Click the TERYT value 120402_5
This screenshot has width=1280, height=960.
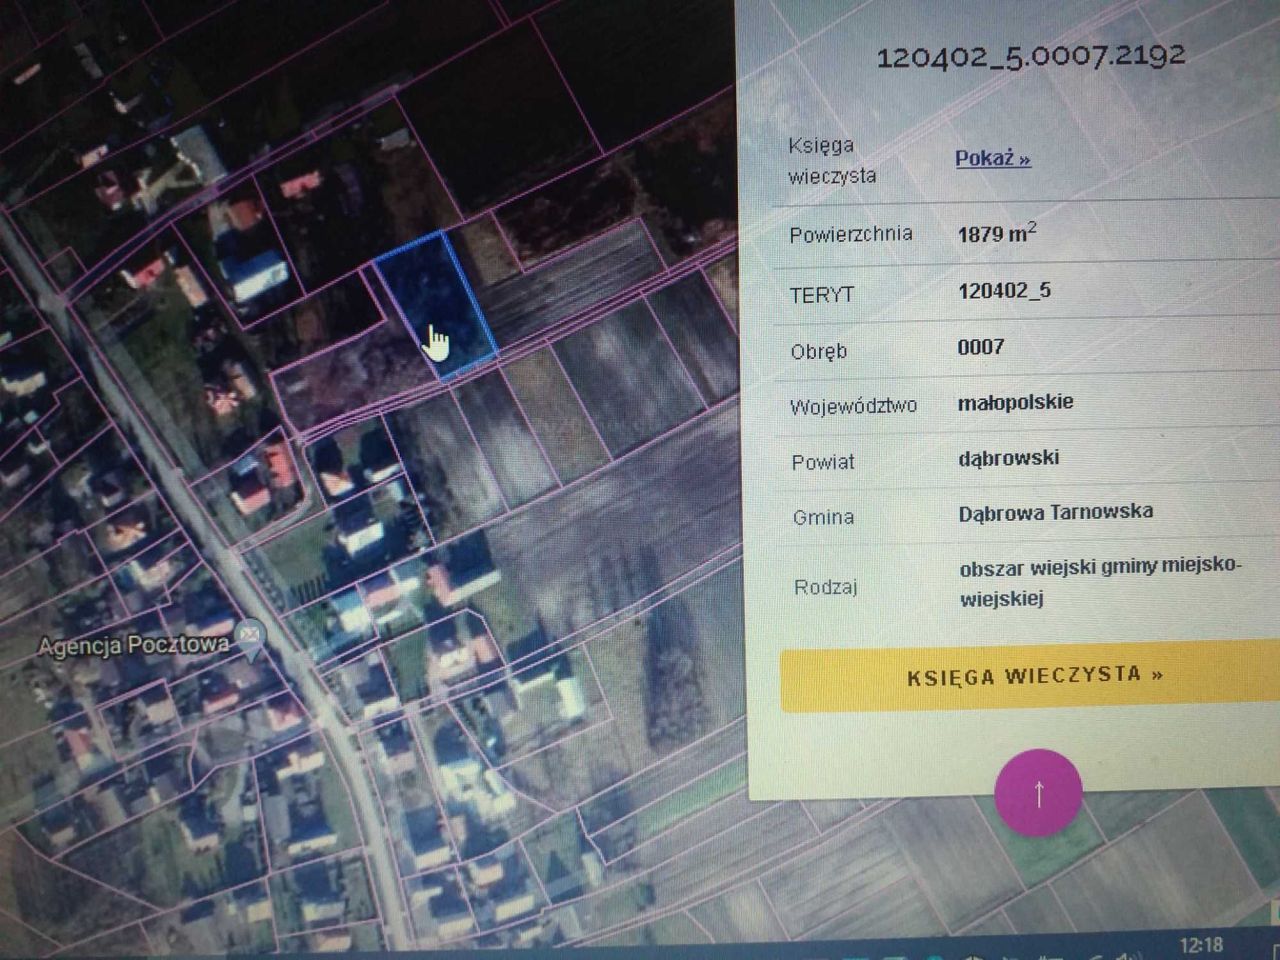coord(1004,291)
